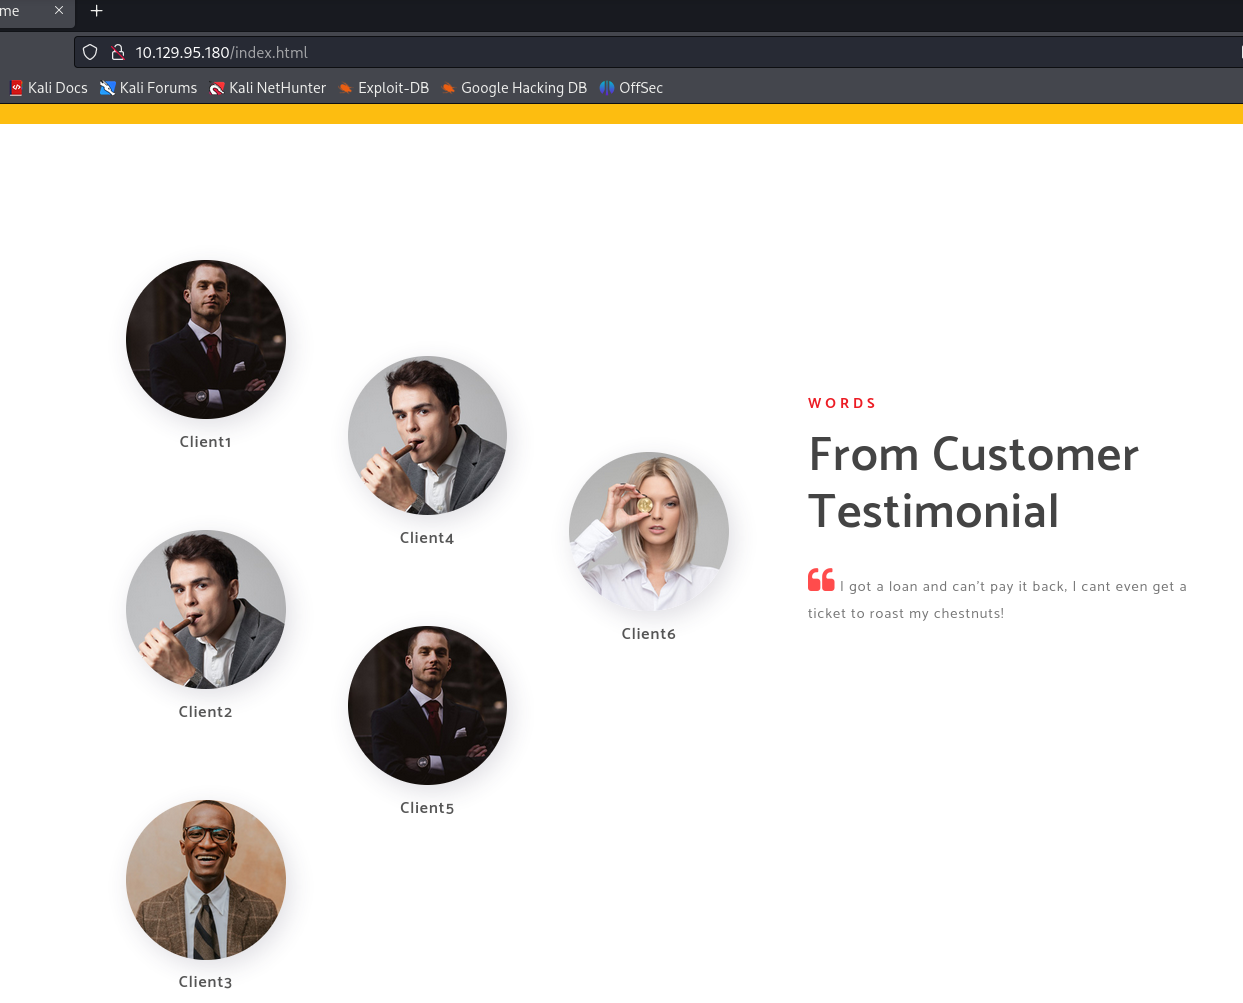Open the Exploit-DB bookmark
The height and width of the screenshot is (1003, 1243).
pyautogui.click(x=383, y=88)
